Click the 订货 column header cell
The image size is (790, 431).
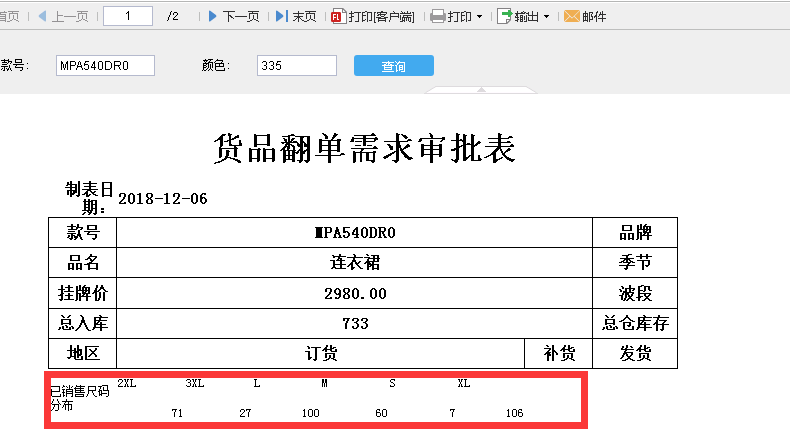click(x=321, y=353)
